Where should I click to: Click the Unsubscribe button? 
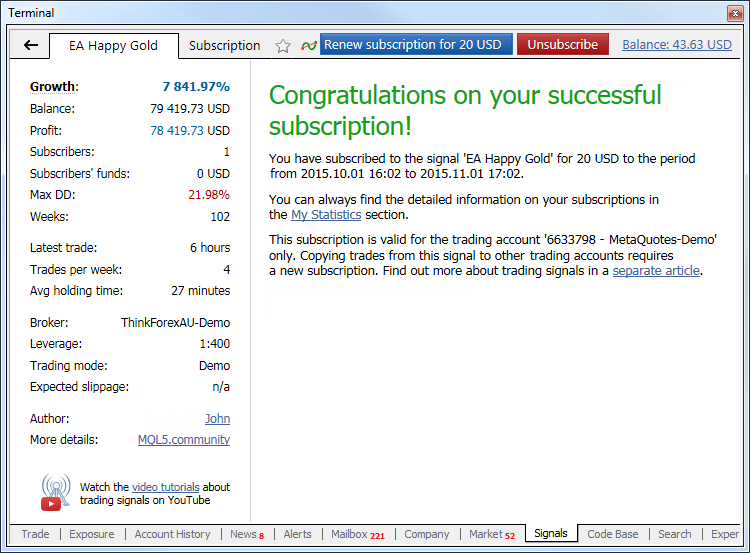[562, 44]
